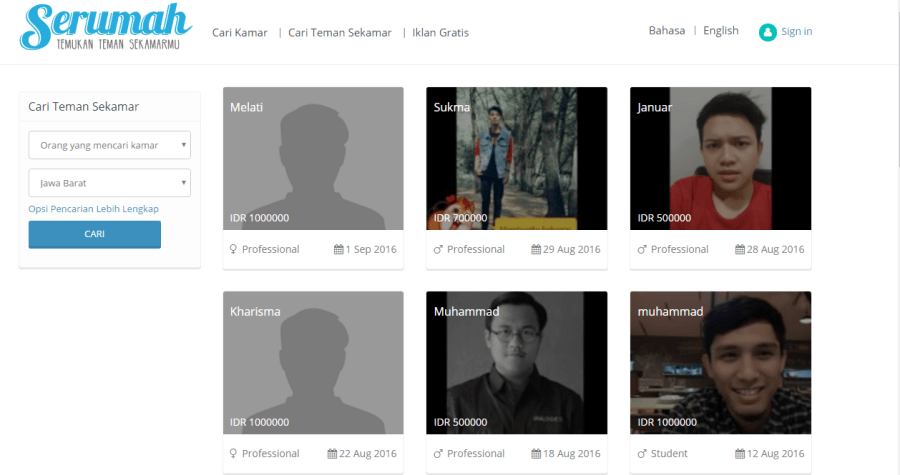Image resolution: width=900 pixels, height=475 pixels.
Task: Click Opsi Pencarian Lebih Lengkap link
Action: point(93,209)
